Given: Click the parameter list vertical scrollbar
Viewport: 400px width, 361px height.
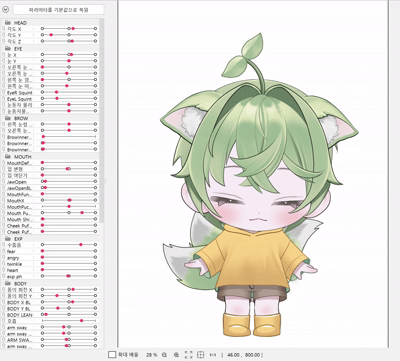Looking at the screenshot, I should pos(102,120).
